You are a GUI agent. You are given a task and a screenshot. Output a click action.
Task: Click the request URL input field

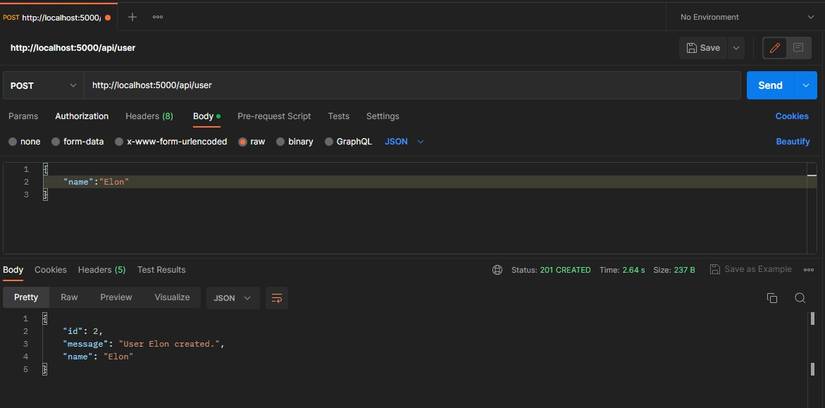412,85
